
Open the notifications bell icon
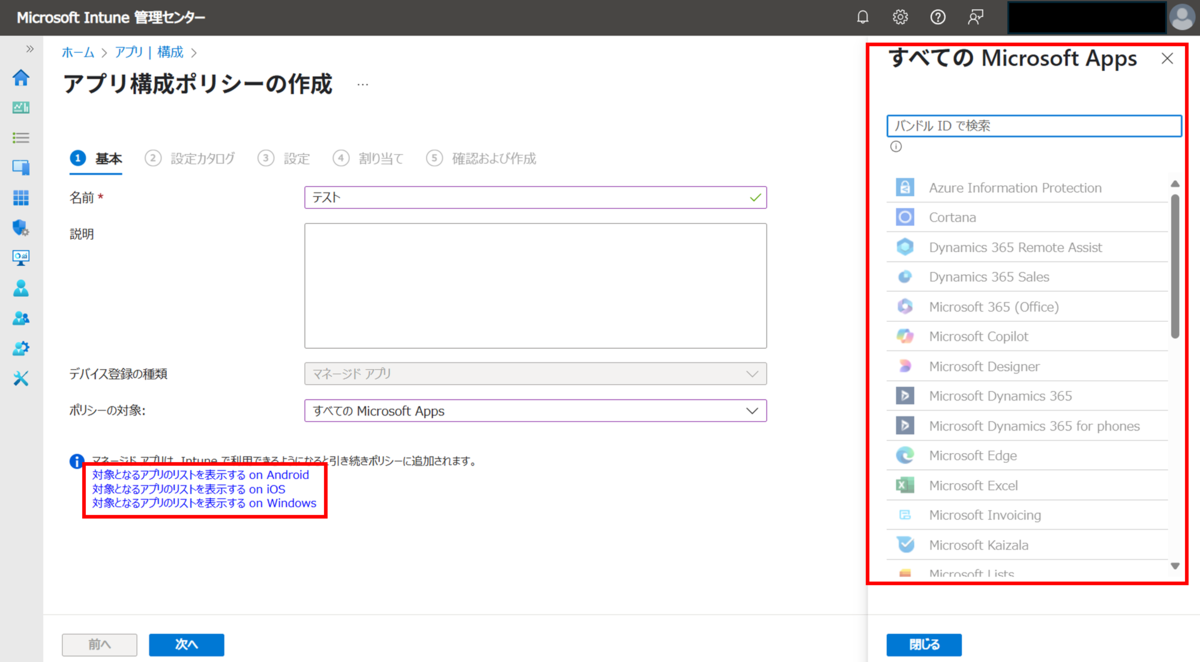click(x=863, y=17)
